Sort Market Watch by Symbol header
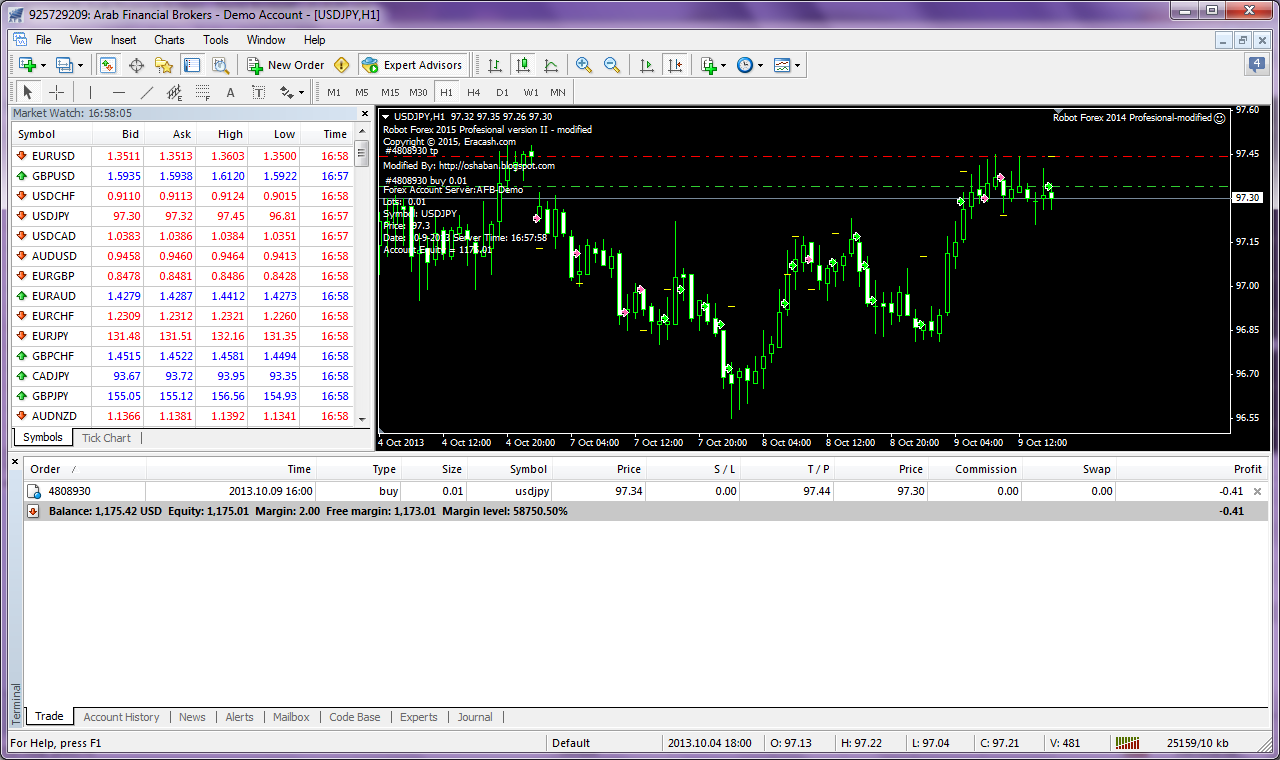 point(51,134)
